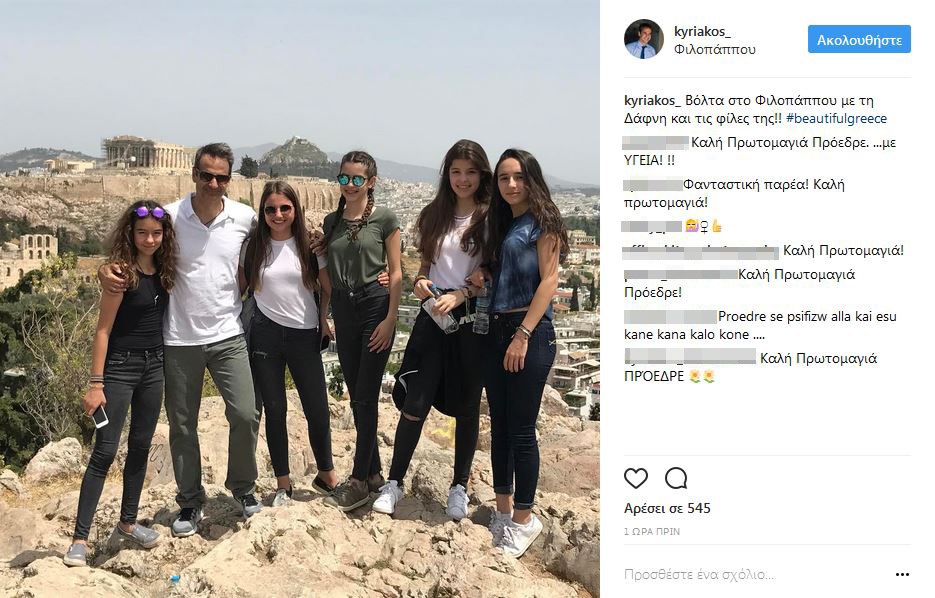Follow the account with the blue Ακολουθήστε button
Image resolution: width=935 pixels, height=598 pixels.
[859, 39]
